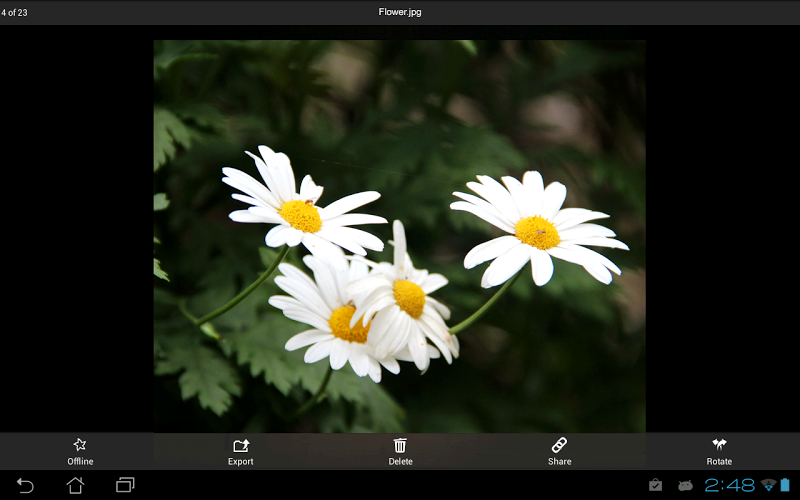Tap the Wi-Fi status icon
The height and width of the screenshot is (500, 800).
pyautogui.click(x=768, y=485)
